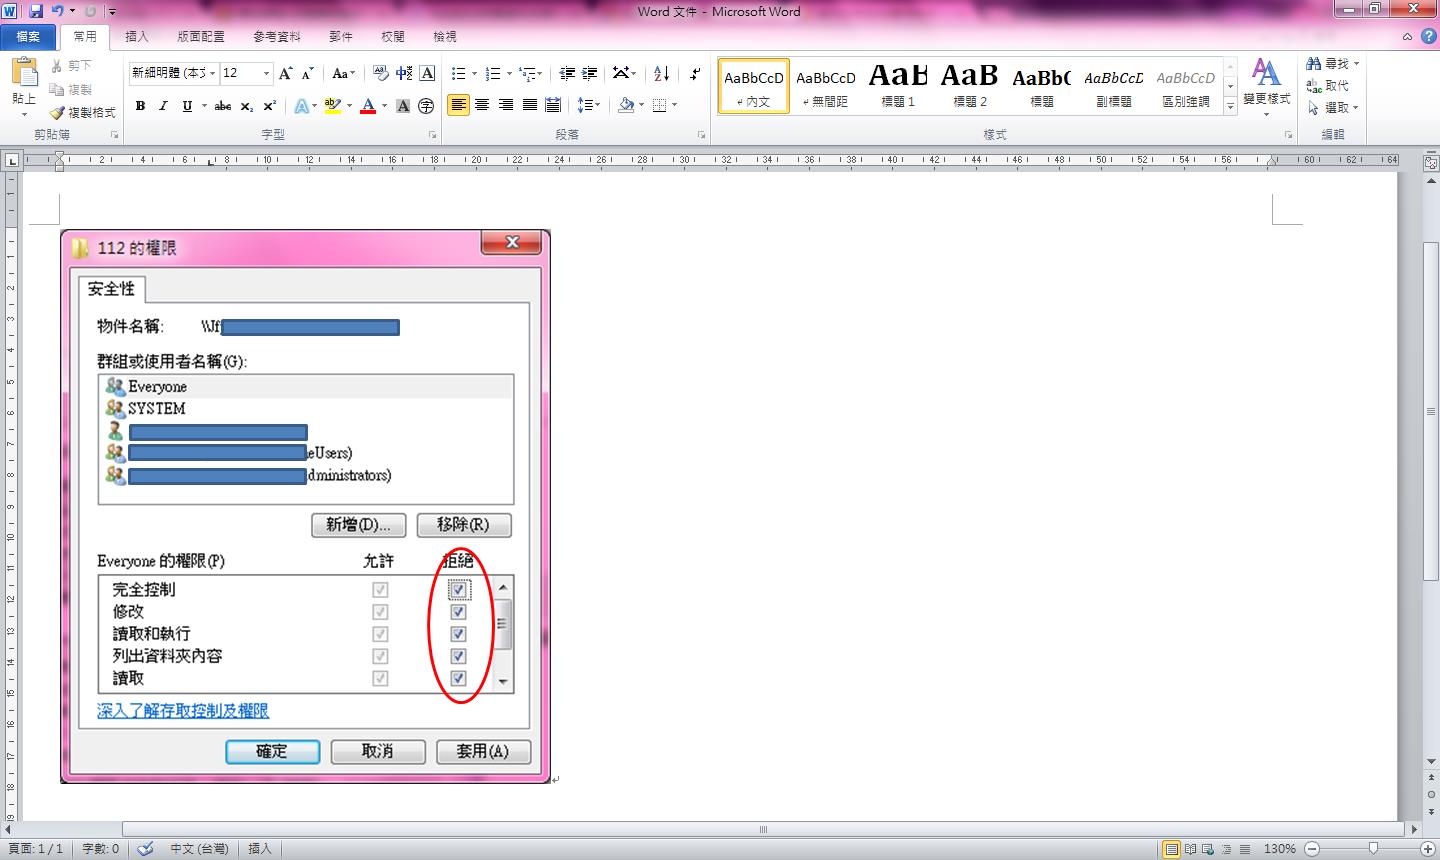This screenshot has width=1440, height=860.
Task: Click the 130% zoom level indicator
Action: 1279,849
